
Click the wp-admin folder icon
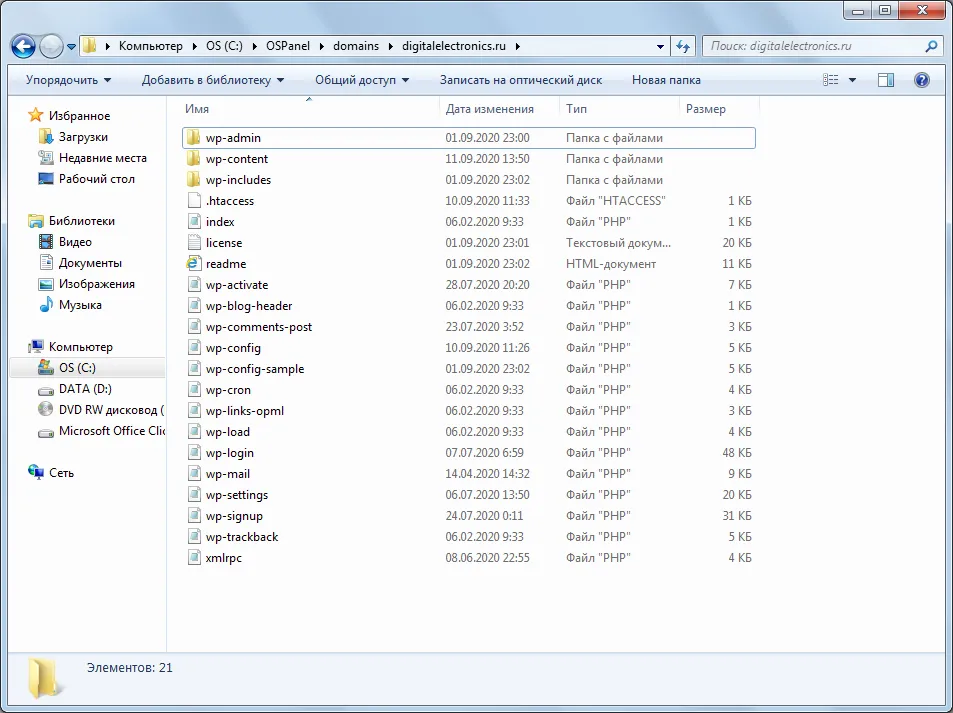coord(193,138)
